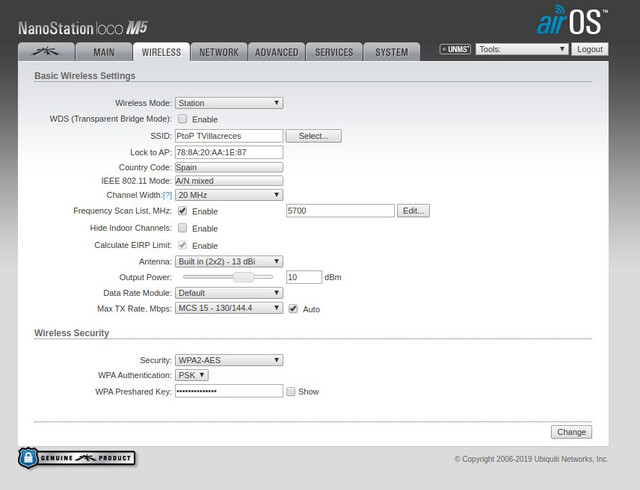This screenshot has width=640, height=490.
Task: Go to the ADVANCED tab
Action: point(276,52)
